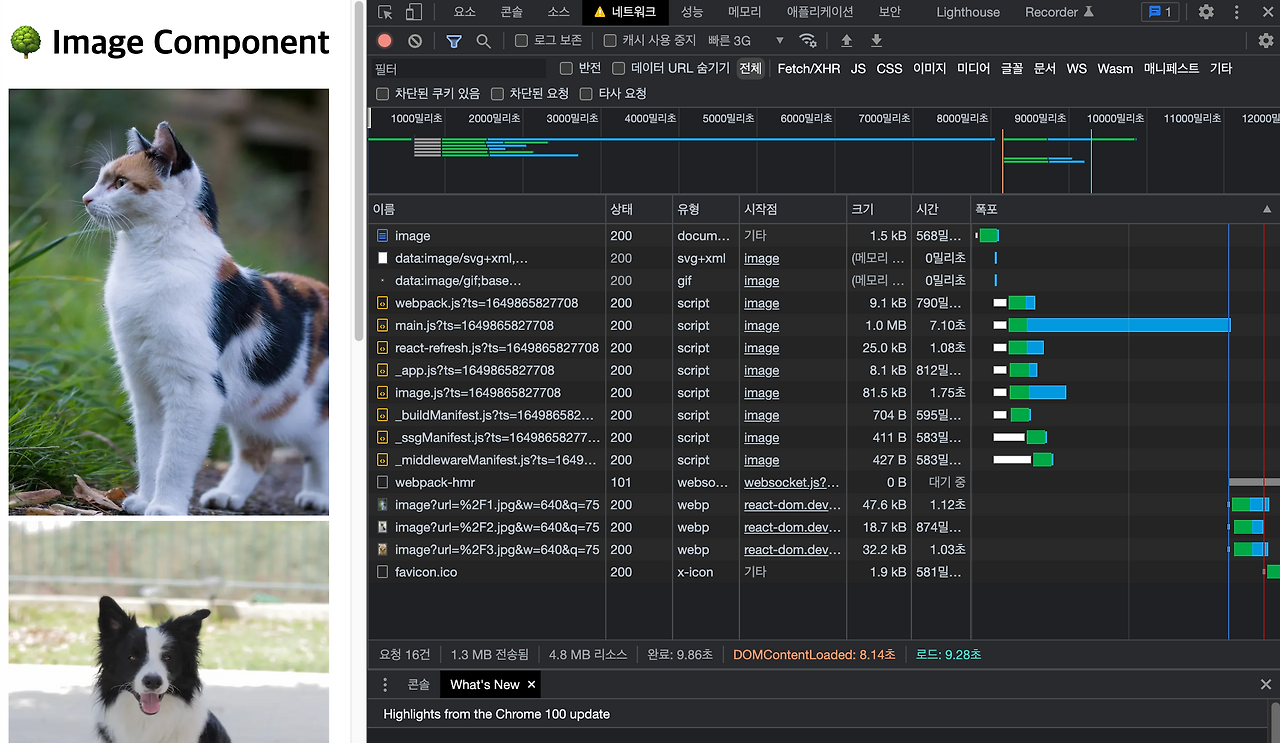Click the cat photo on the page
This screenshot has width=1280, height=743.
(x=169, y=302)
